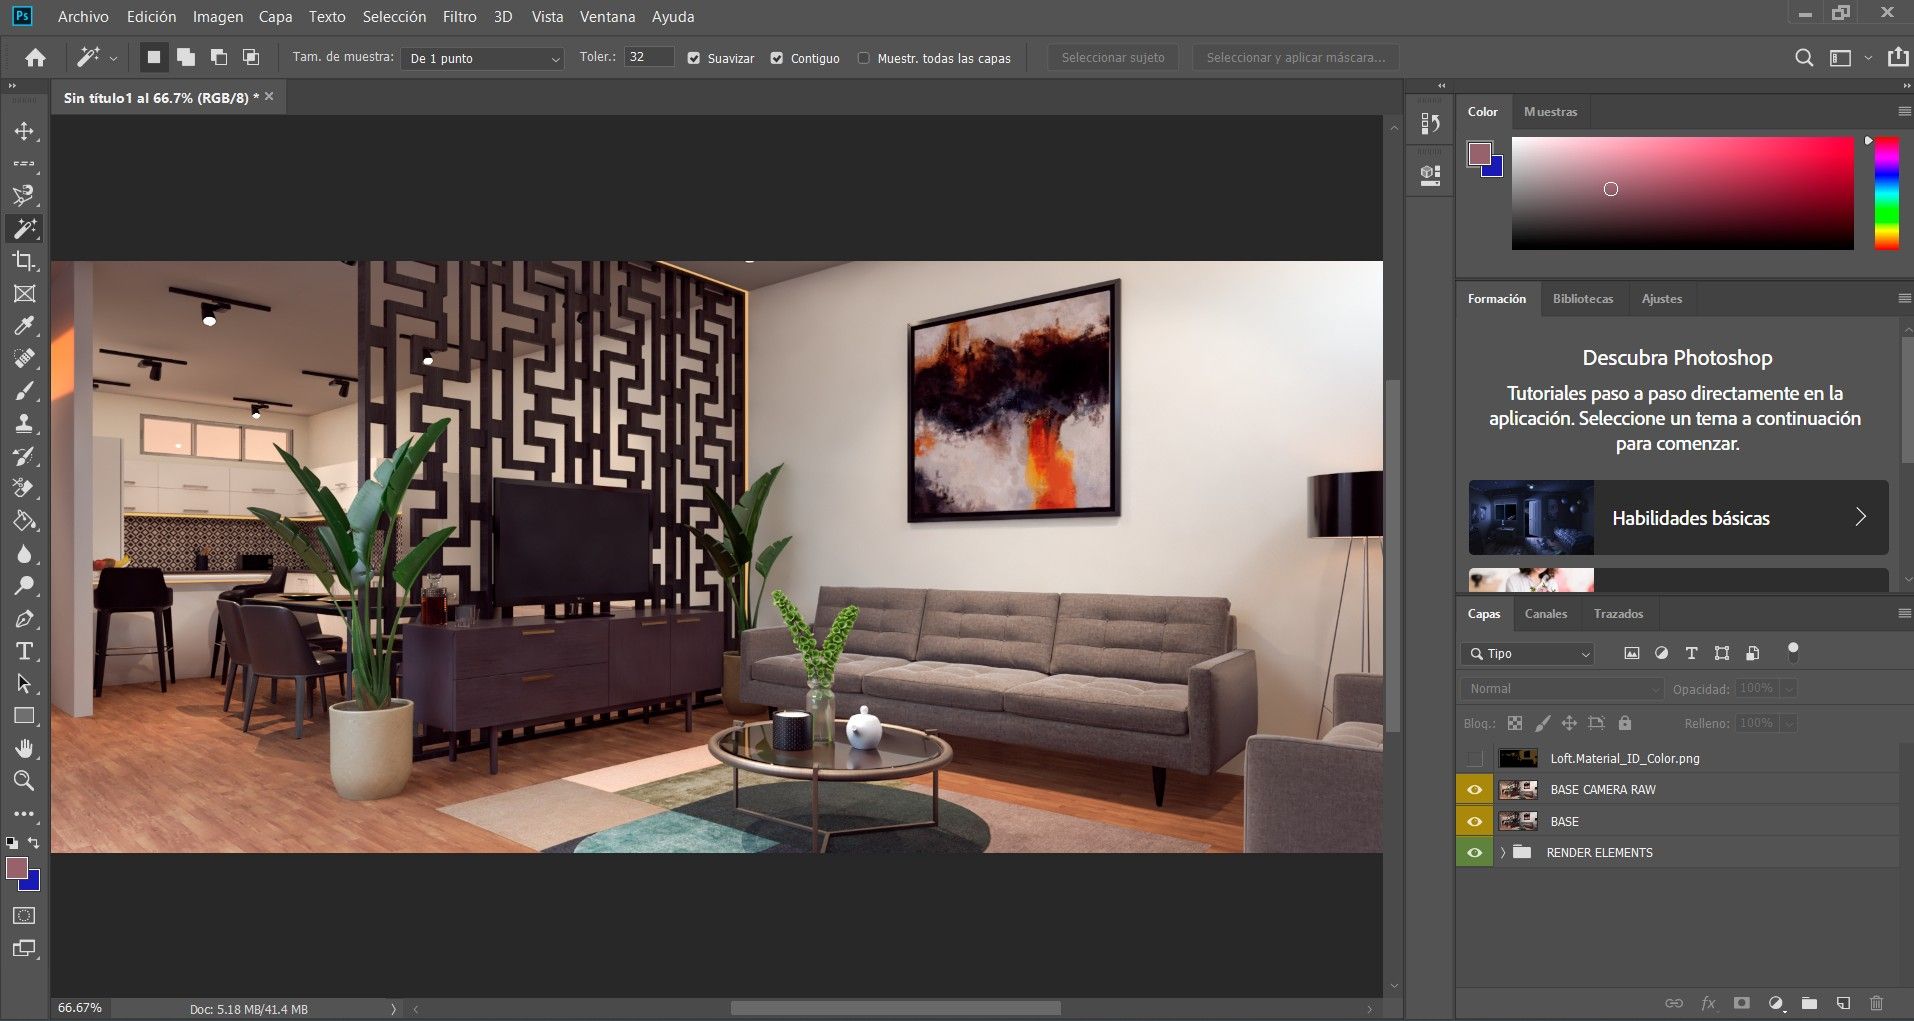Open the Tam. de muestra dropdown

pos(485,58)
